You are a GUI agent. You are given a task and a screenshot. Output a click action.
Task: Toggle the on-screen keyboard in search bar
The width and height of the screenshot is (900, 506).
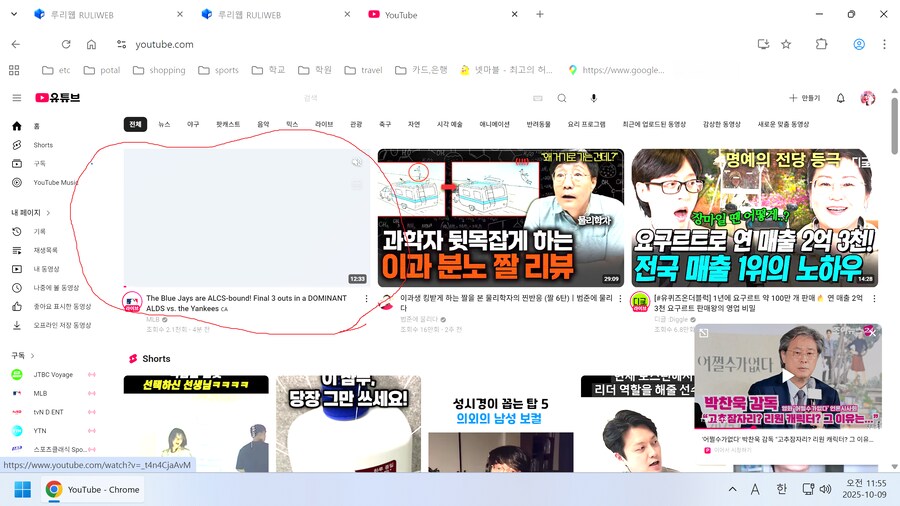pyautogui.click(x=538, y=98)
